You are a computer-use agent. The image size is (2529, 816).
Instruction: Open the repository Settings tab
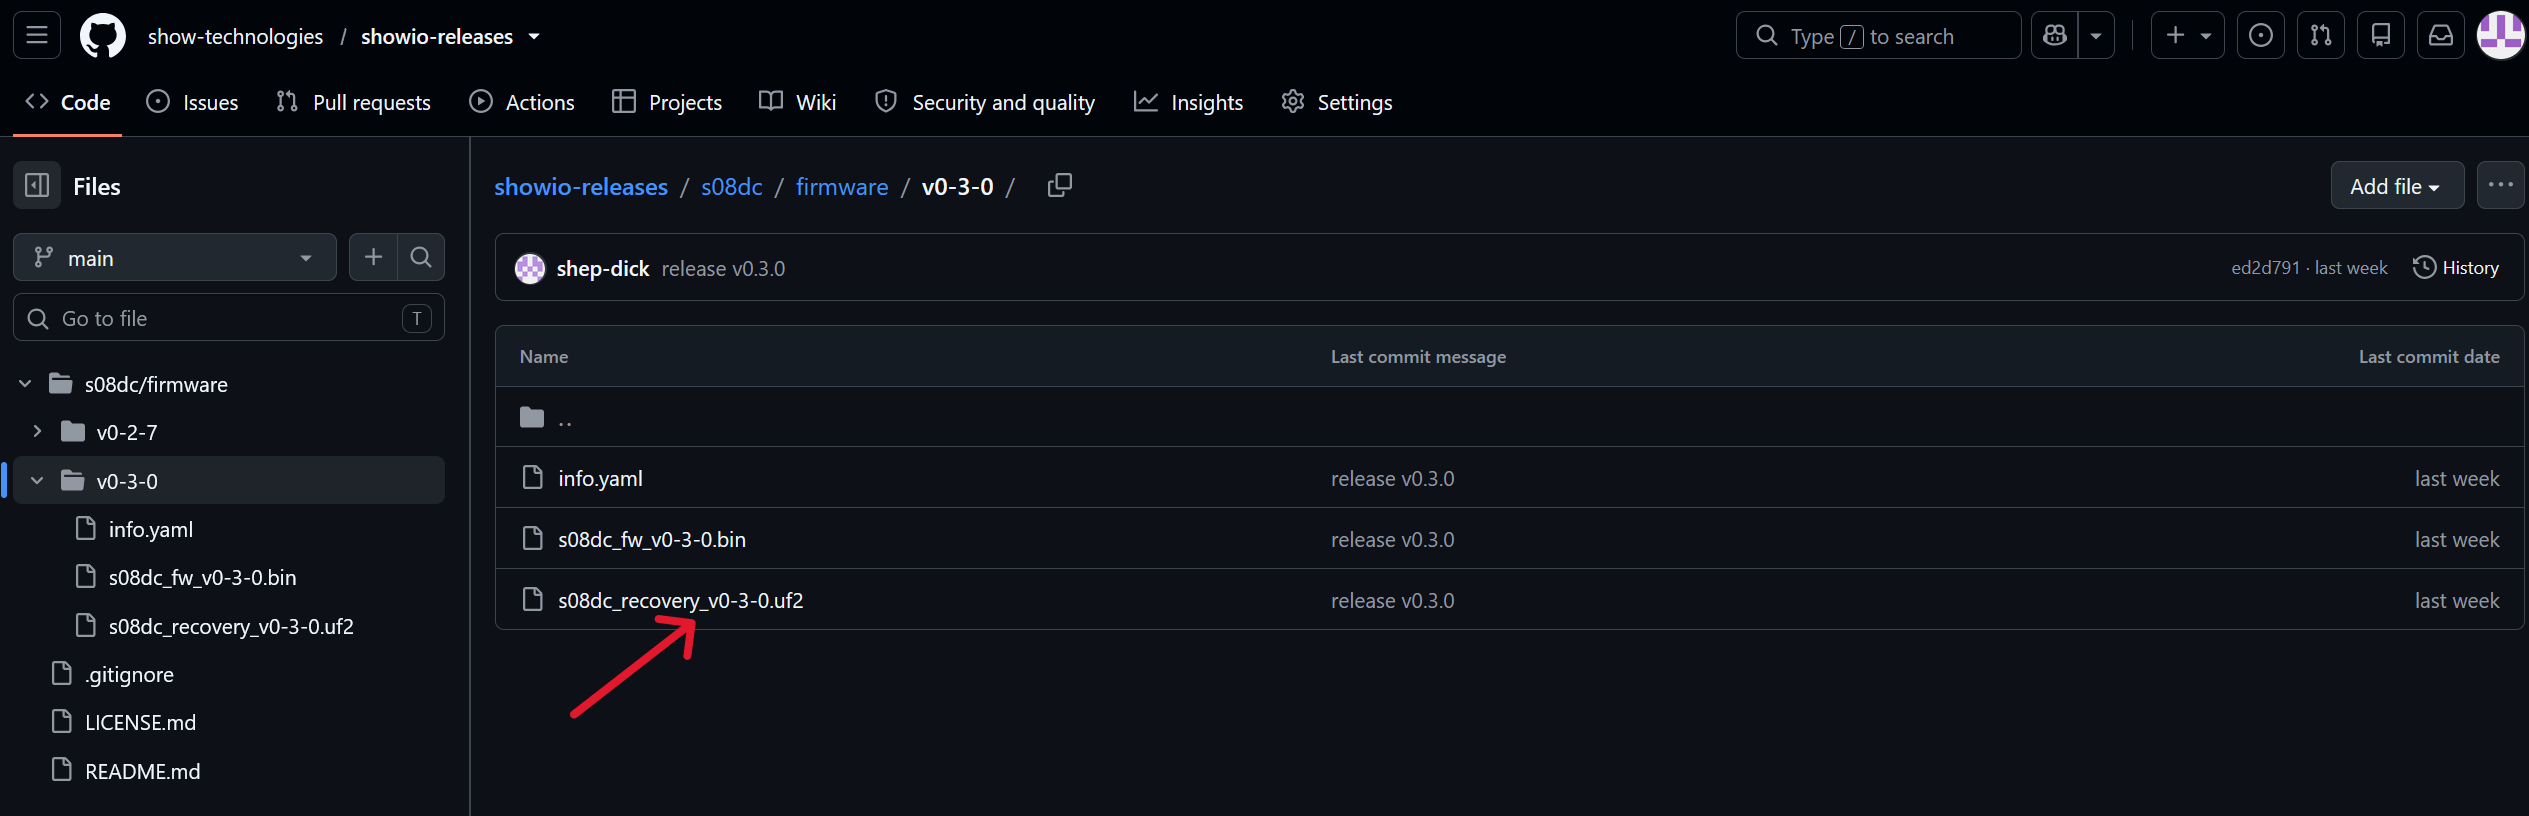1337,102
